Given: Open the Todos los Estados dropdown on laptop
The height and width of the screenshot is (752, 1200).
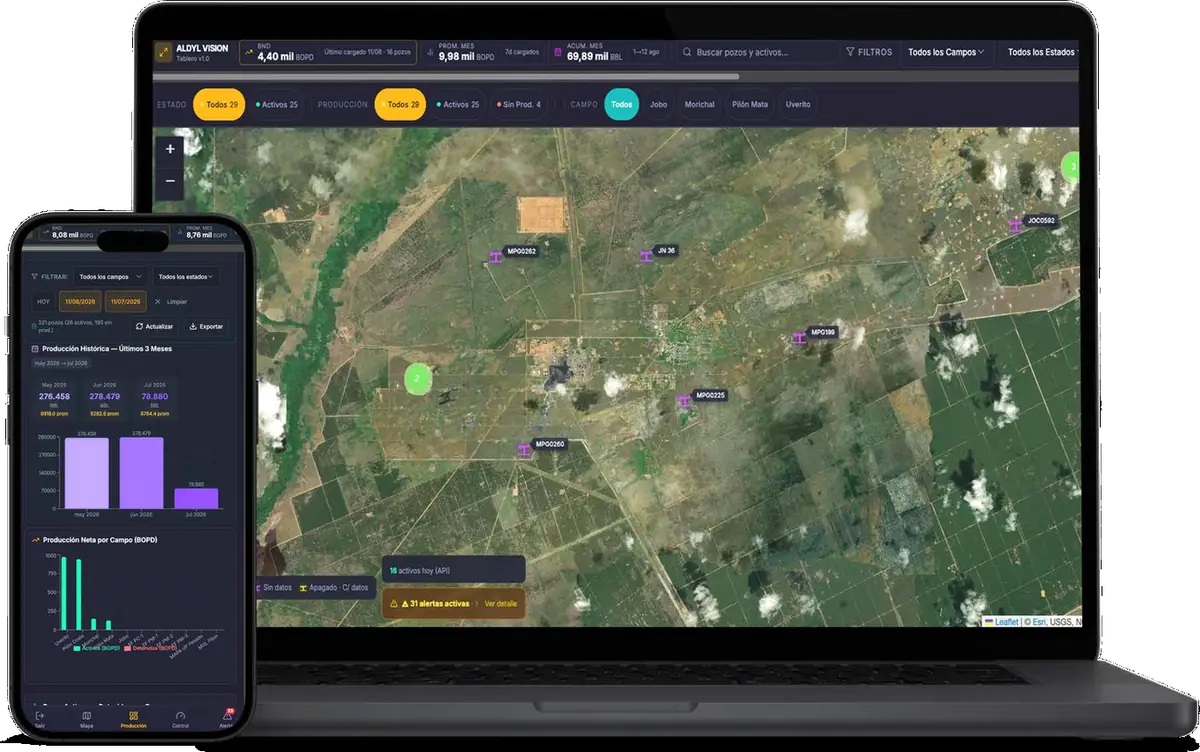Looking at the screenshot, I should tap(1040, 52).
